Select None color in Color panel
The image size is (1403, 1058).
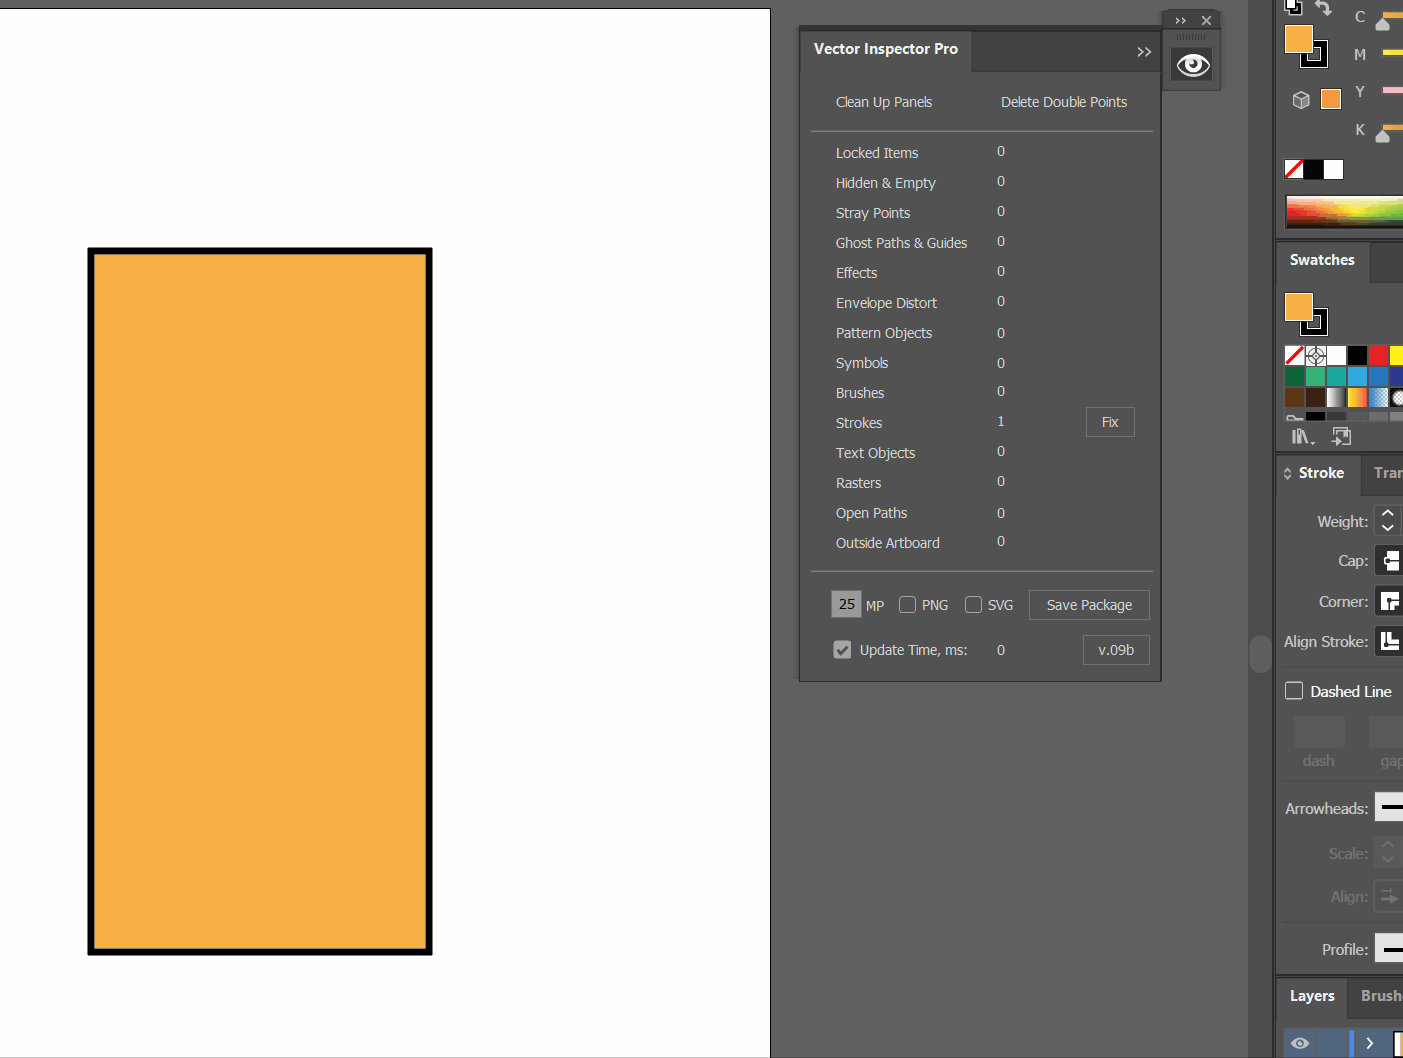point(1294,169)
